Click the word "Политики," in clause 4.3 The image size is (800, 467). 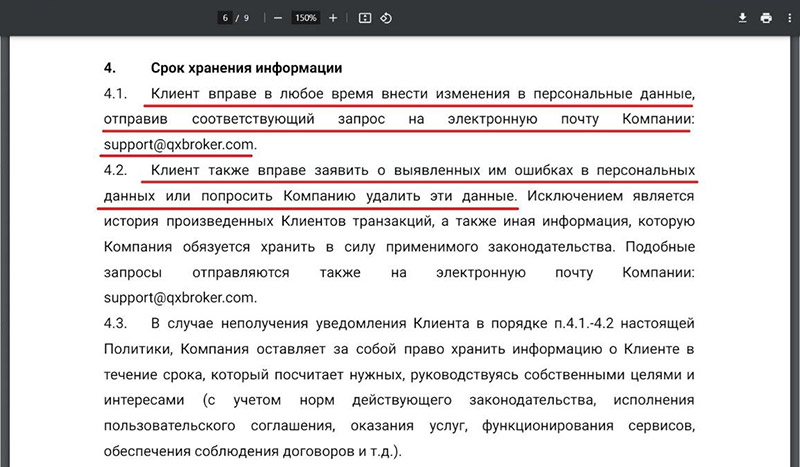click(139, 349)
